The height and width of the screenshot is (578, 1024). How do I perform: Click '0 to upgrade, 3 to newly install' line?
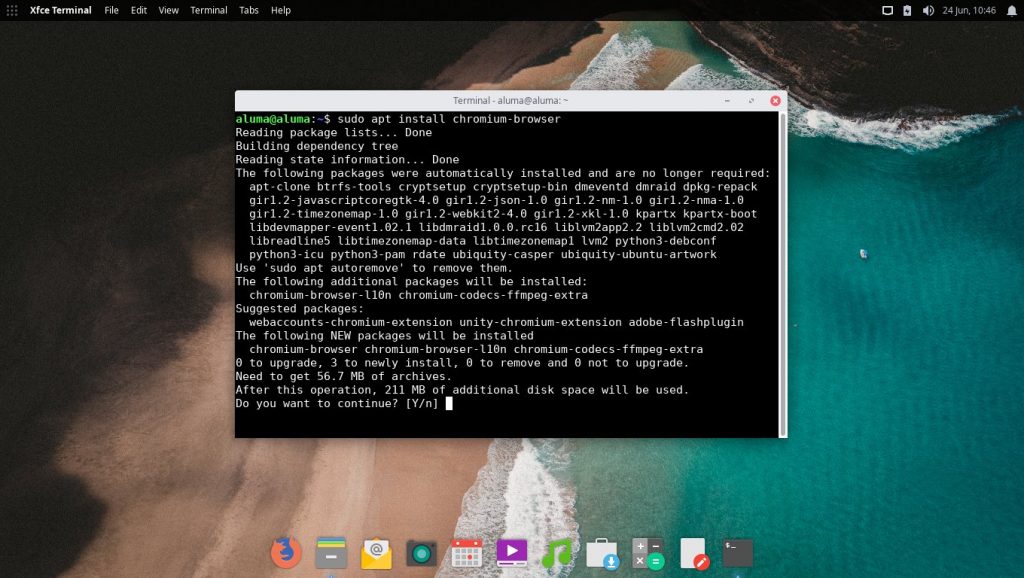click(462, 362)
